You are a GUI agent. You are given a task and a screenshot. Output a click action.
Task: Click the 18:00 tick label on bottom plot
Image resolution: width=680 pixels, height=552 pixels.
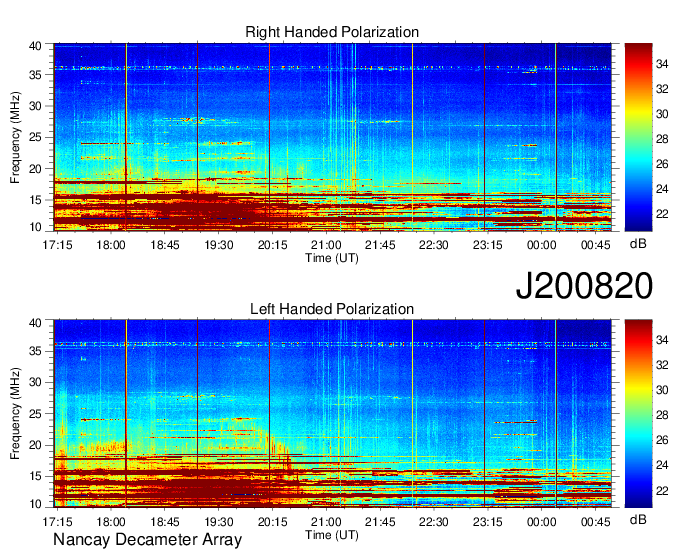coord(111,522)
